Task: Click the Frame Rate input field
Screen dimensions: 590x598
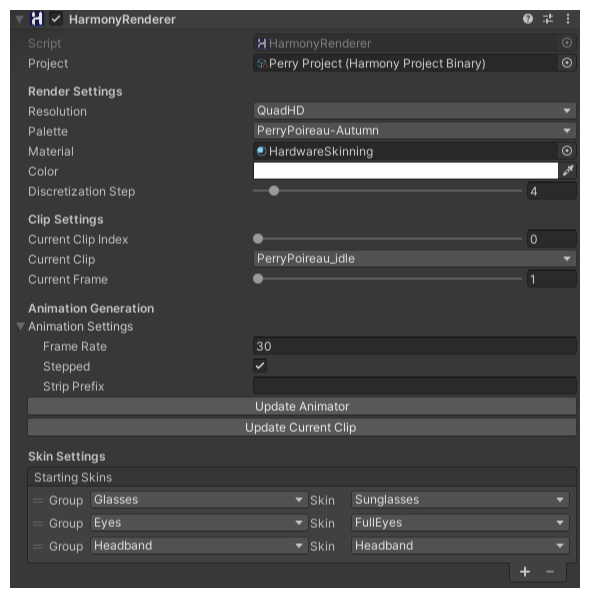Action: (415, 346)
